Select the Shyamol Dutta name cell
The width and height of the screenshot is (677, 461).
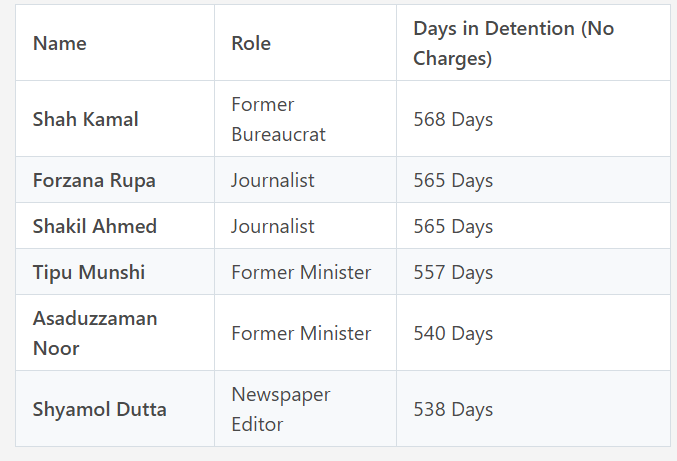coord(99,409)
